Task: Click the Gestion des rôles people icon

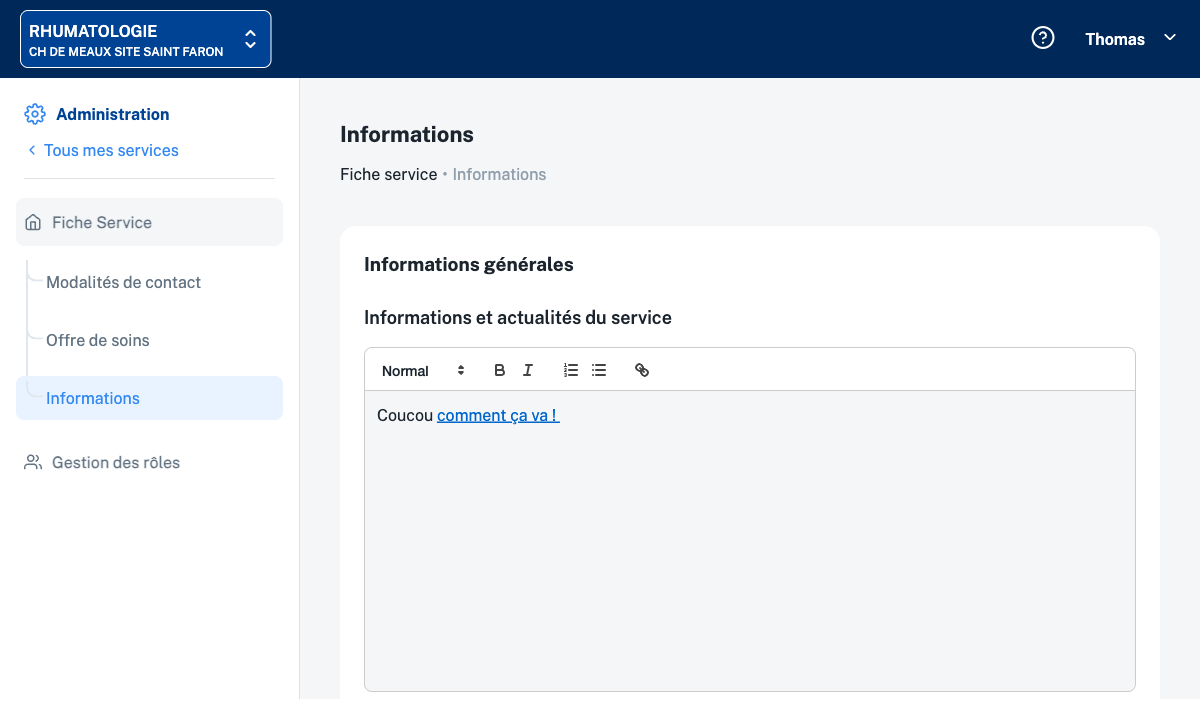Action: [x=33, y=462]
